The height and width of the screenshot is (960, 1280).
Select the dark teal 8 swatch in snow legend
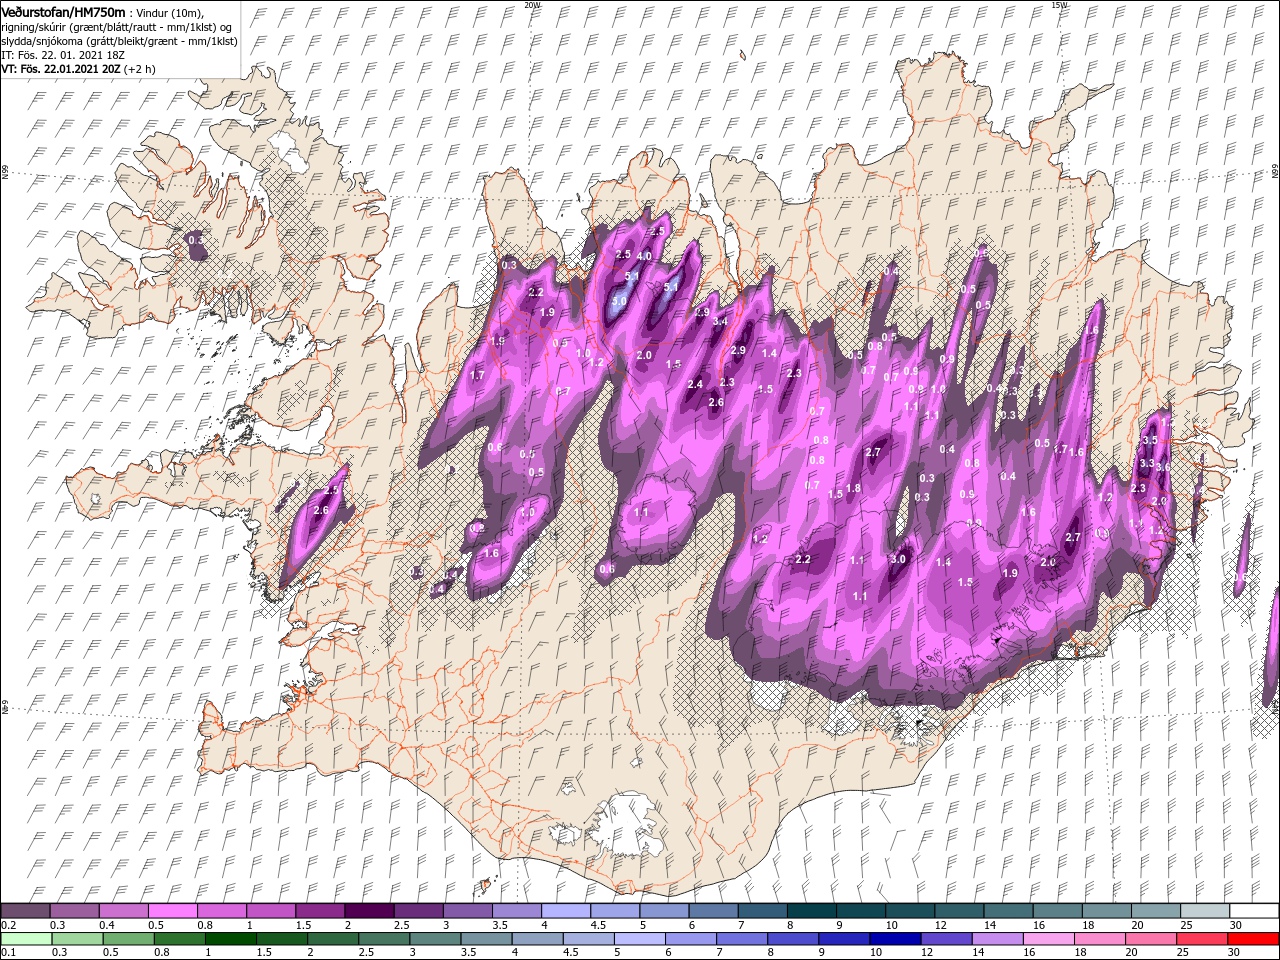[811, 911]
